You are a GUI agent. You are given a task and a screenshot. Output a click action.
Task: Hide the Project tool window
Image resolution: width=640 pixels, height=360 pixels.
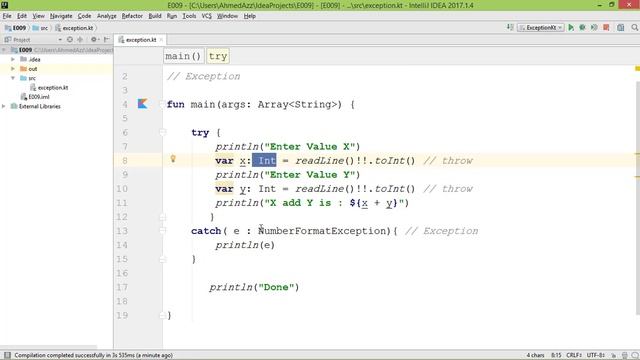[107, 40]
